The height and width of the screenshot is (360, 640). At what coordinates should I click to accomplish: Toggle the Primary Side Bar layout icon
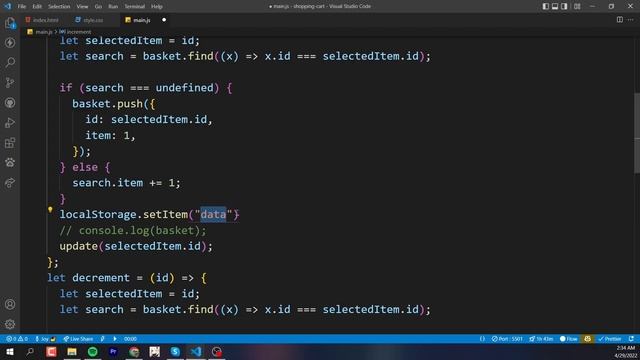(x=545, y=6)
